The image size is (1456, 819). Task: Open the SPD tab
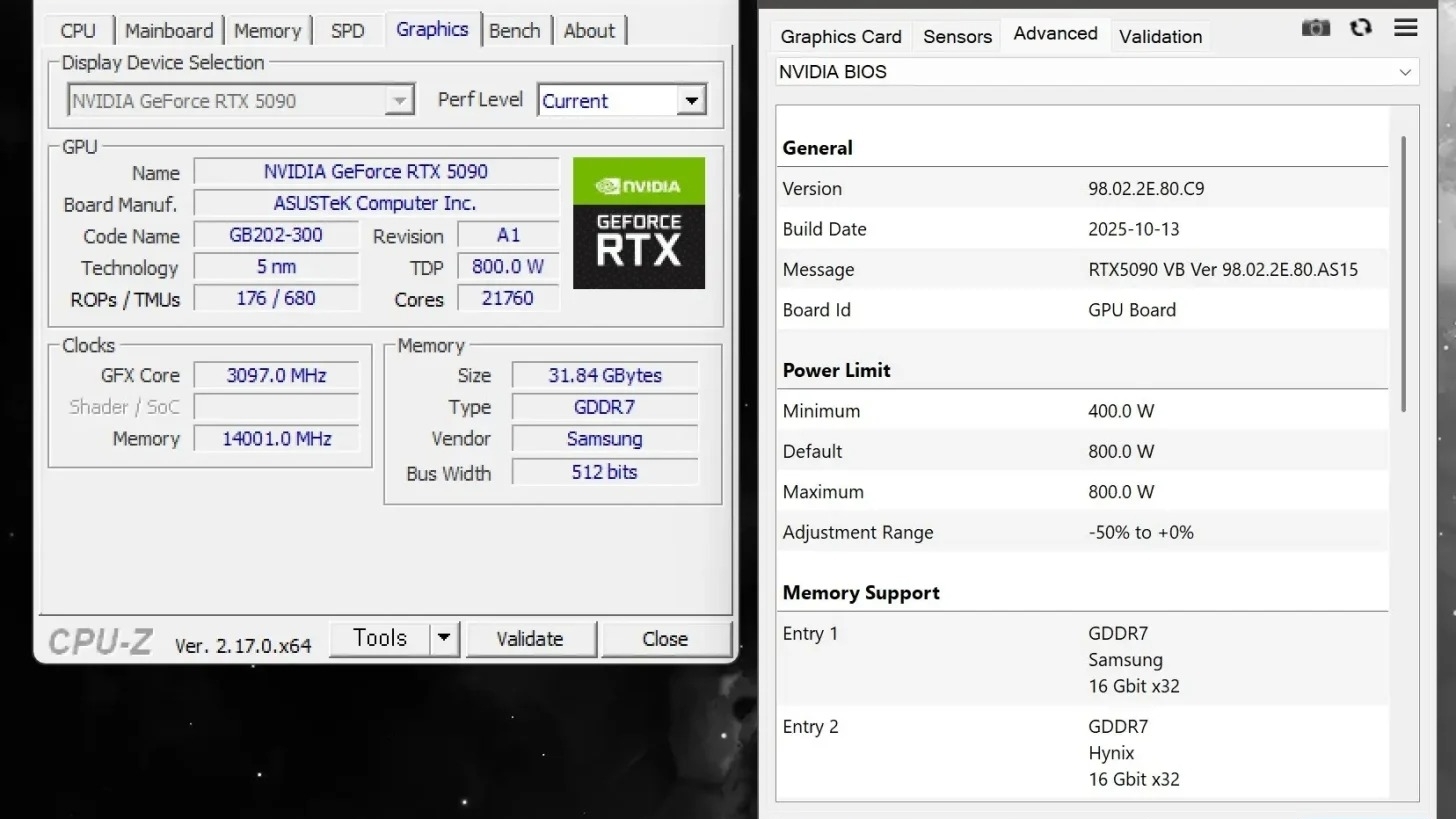347,31
